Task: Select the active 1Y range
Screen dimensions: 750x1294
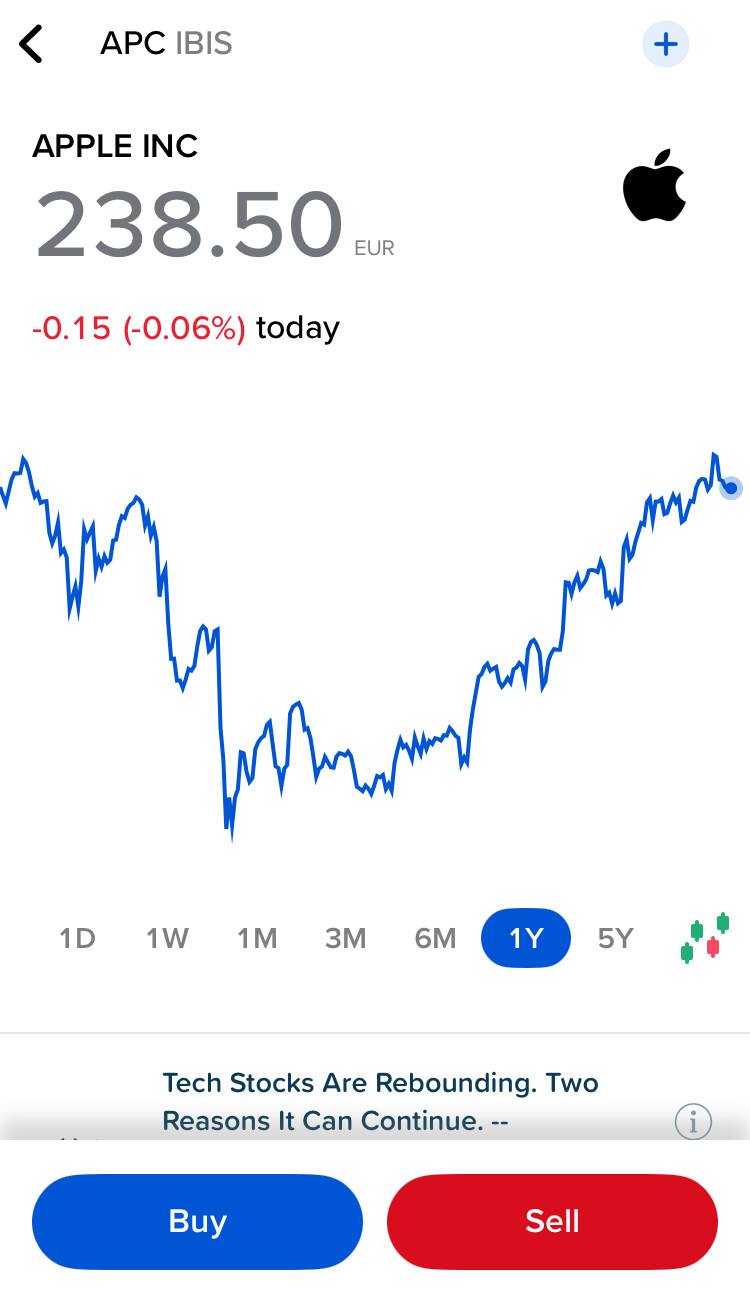Action: tap(526, 939)
